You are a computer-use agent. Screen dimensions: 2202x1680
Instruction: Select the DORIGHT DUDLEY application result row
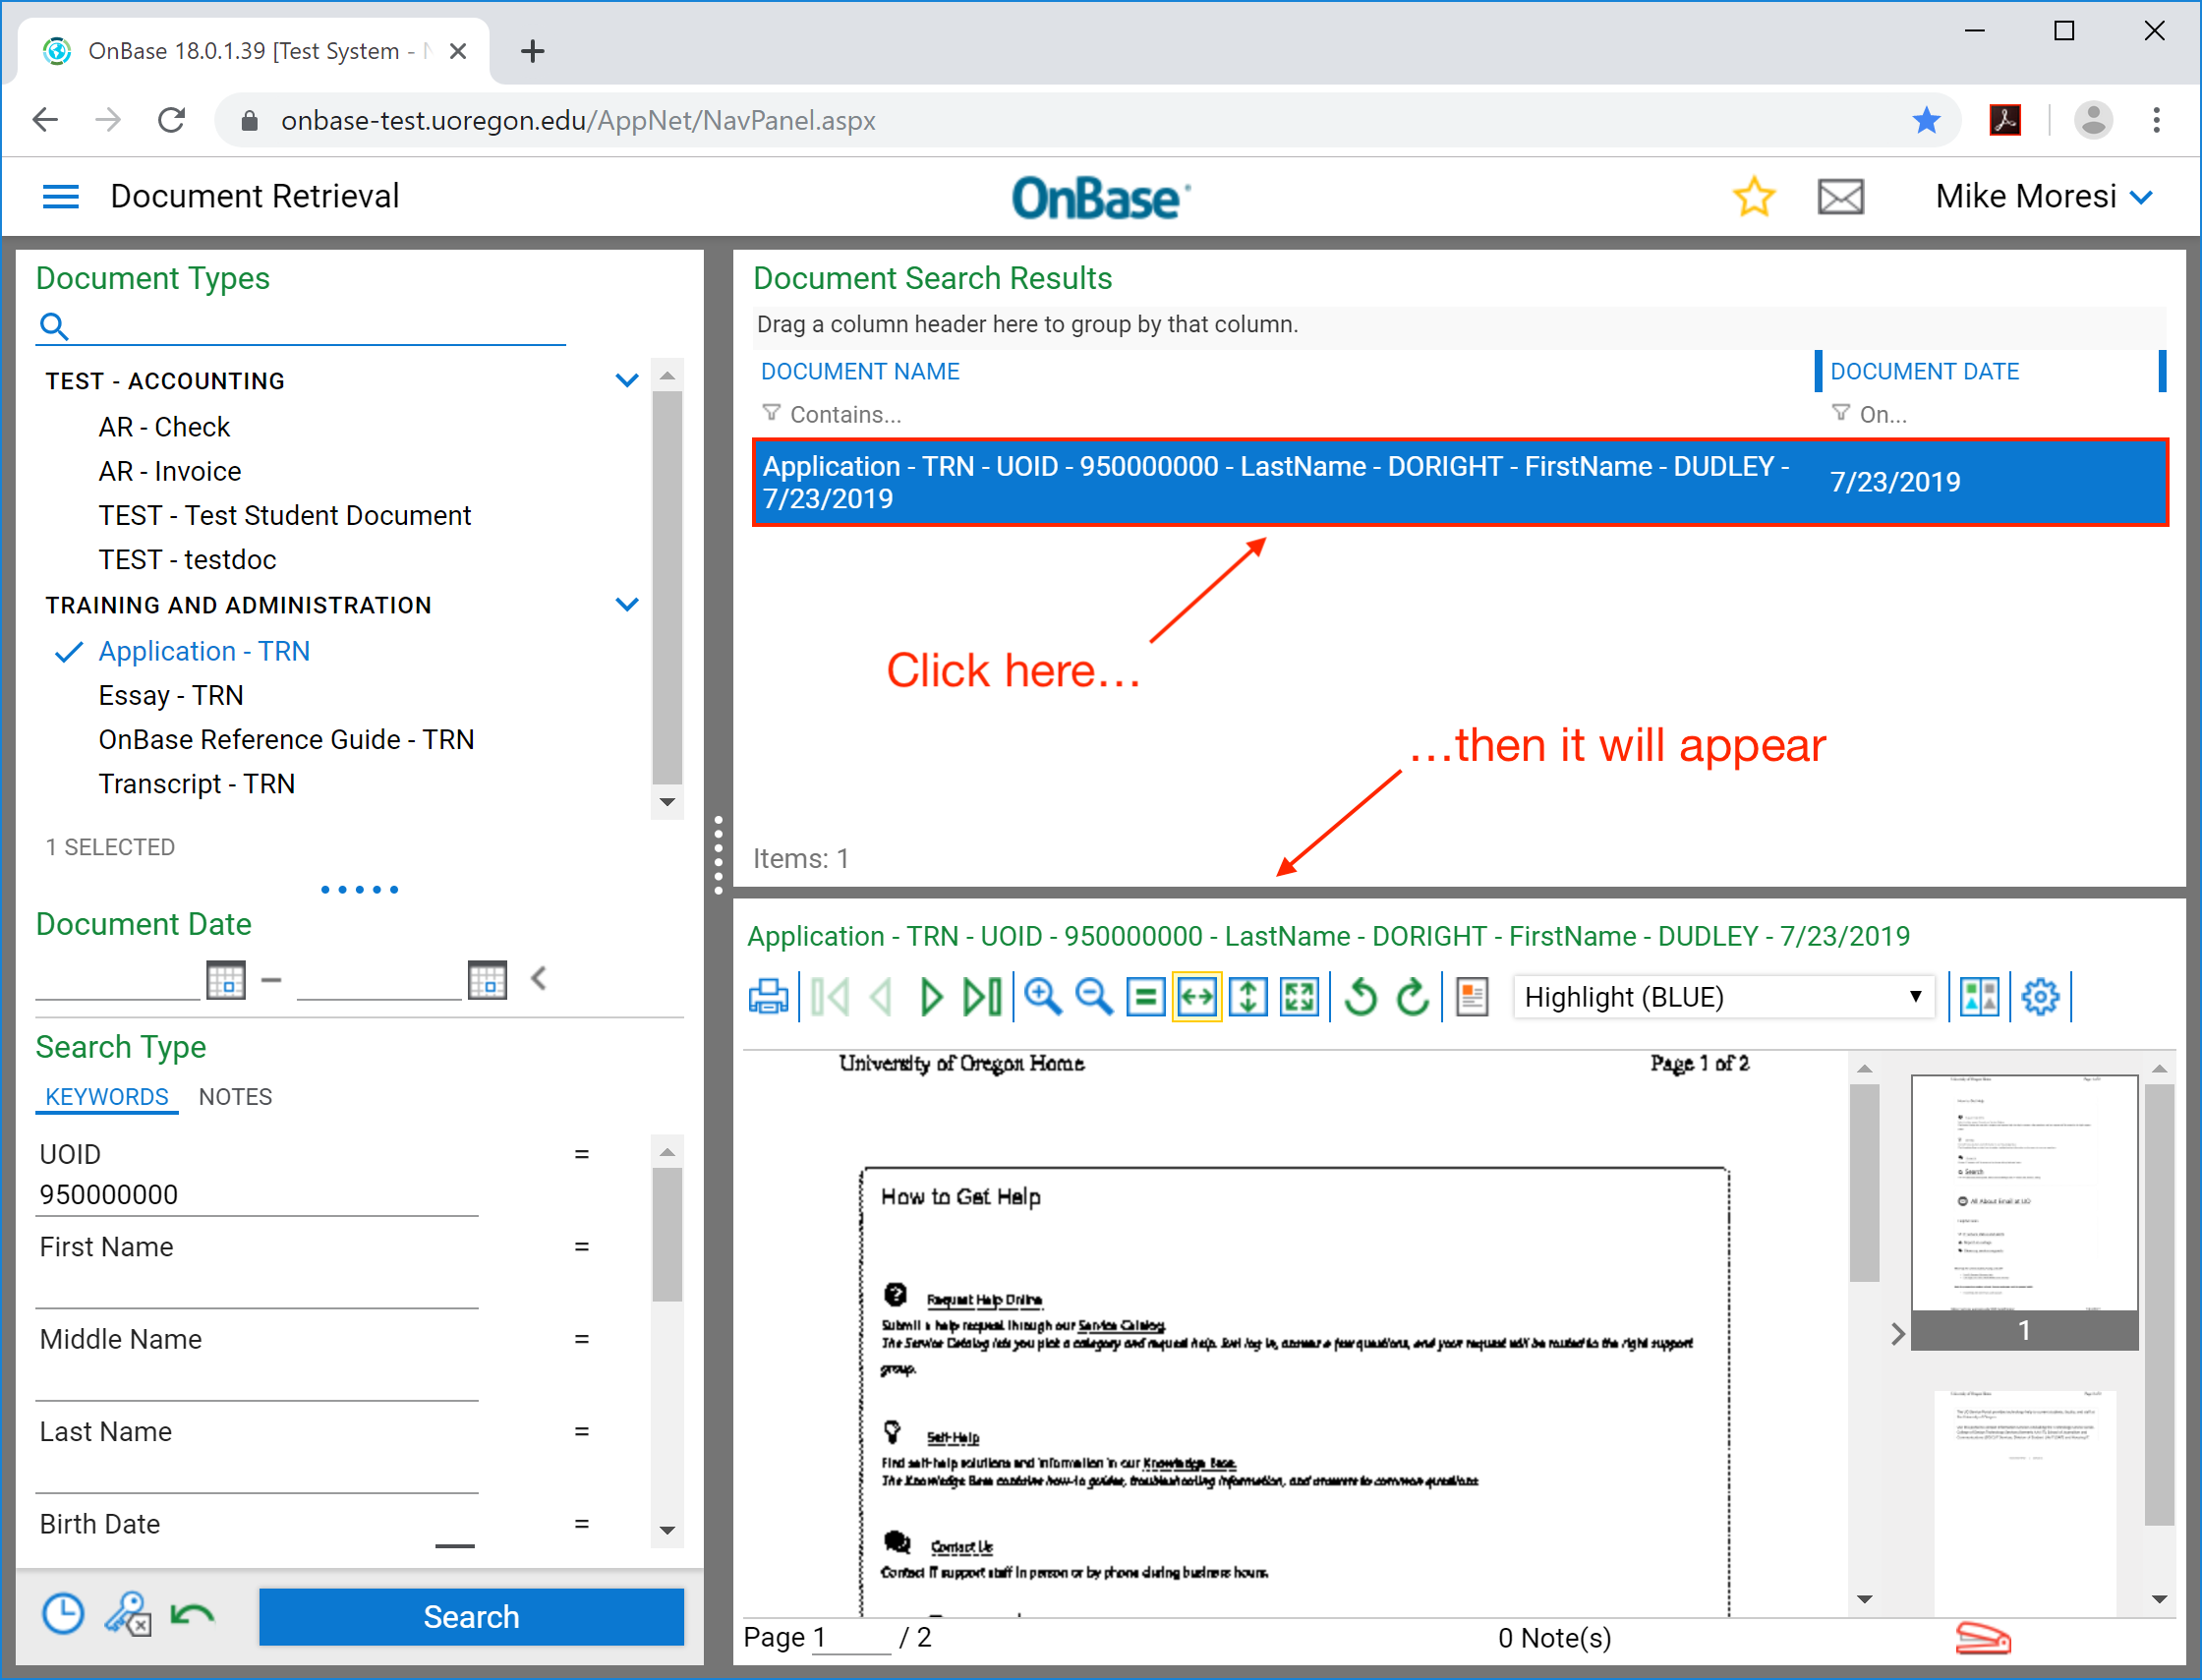1460,482
